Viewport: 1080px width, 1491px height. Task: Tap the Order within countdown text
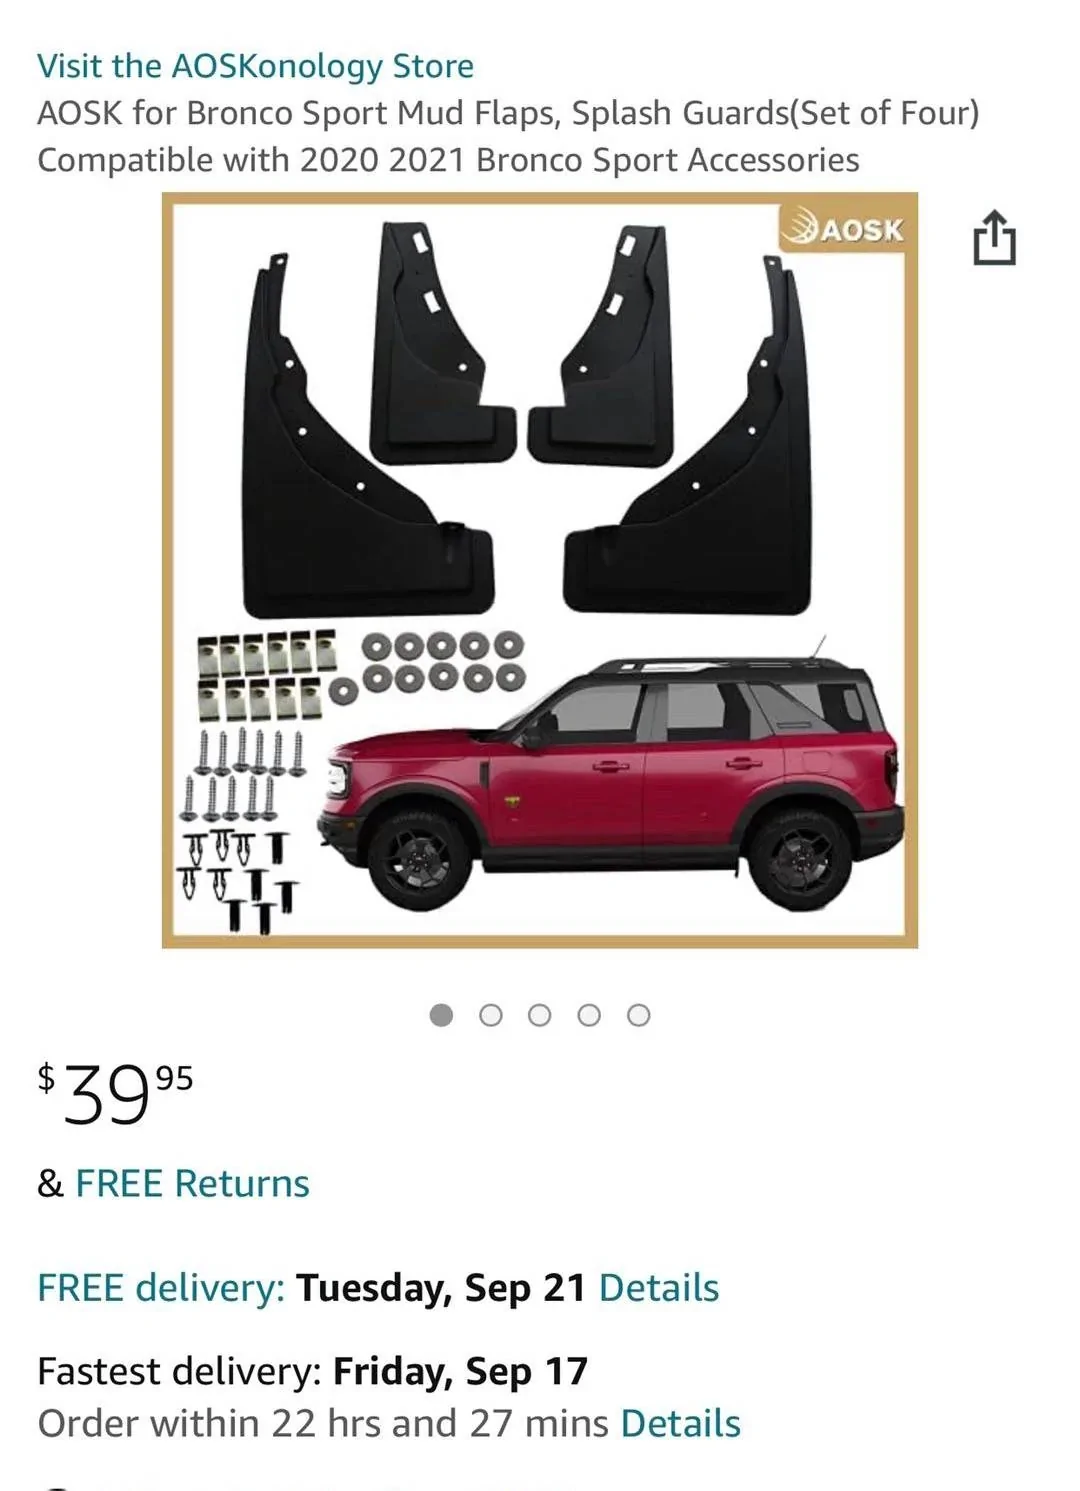coord(323,1423)
